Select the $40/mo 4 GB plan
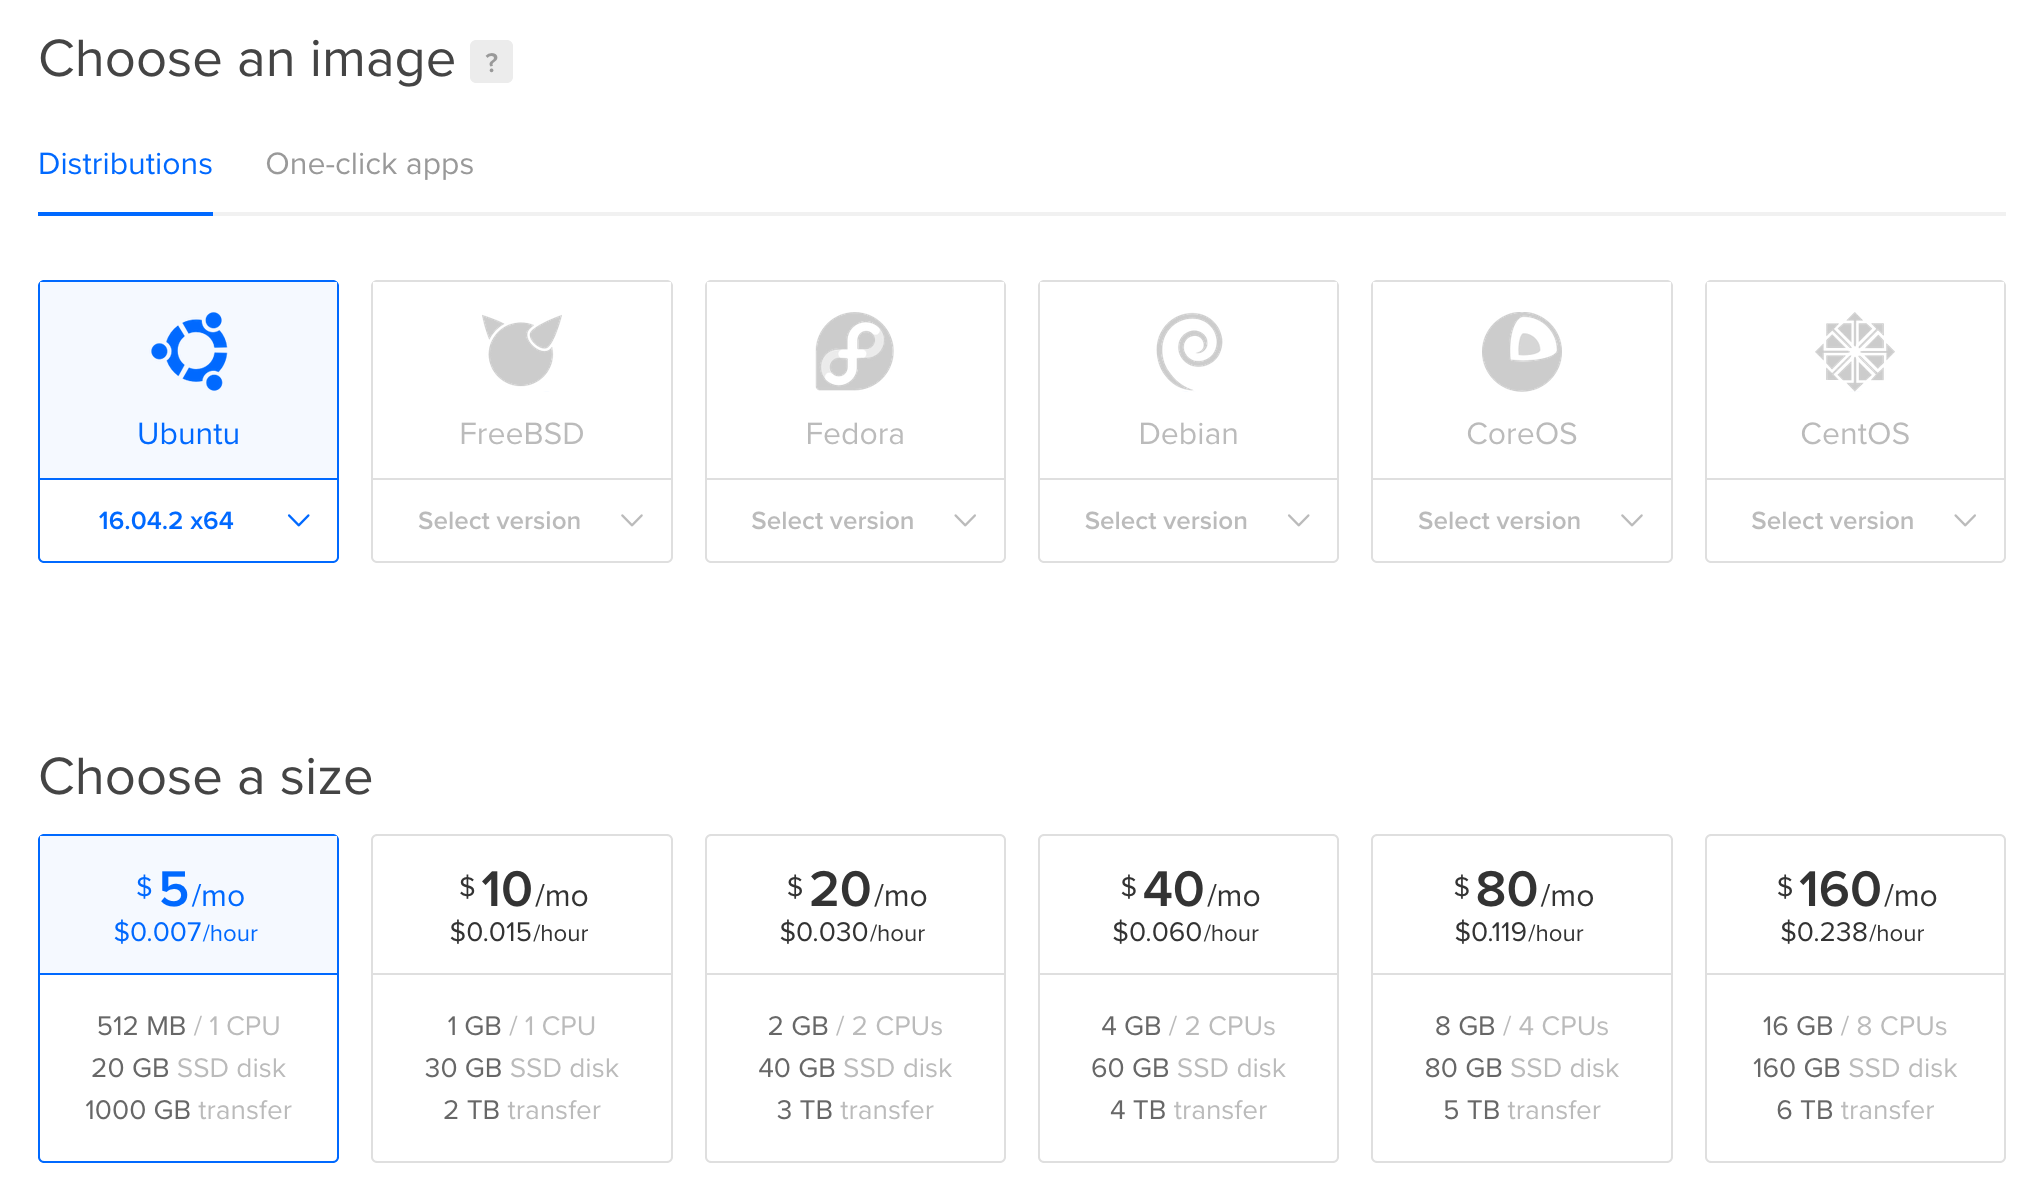Screen dimensions: 2044x1190 pos(1188,997)
